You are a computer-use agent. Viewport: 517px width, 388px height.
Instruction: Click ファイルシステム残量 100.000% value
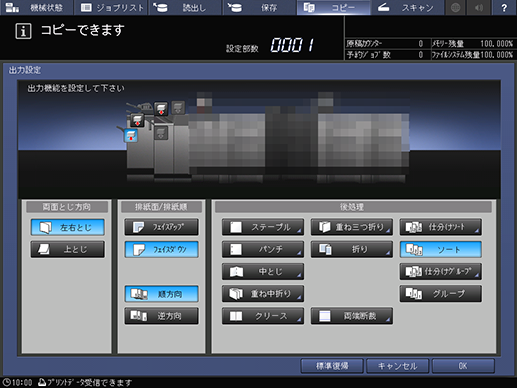497,55
